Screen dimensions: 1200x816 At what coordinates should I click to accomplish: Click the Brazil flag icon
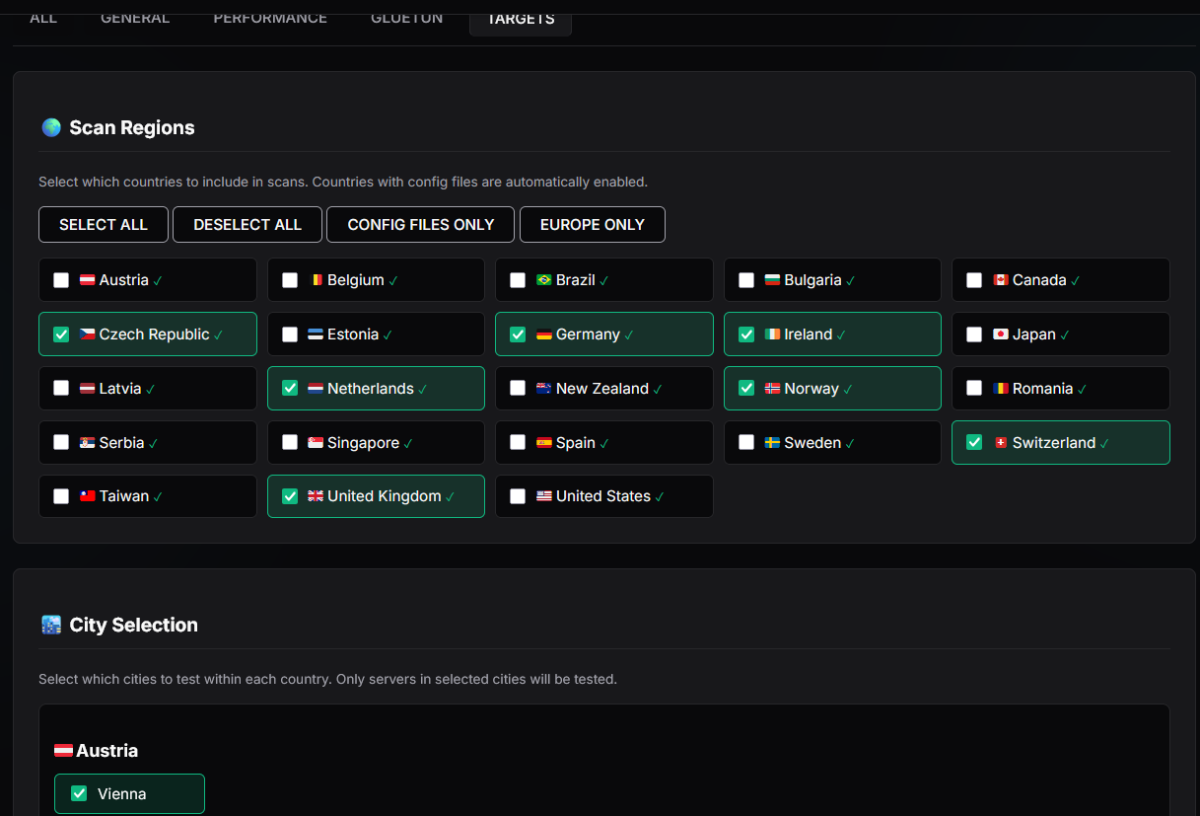point(544,281)
